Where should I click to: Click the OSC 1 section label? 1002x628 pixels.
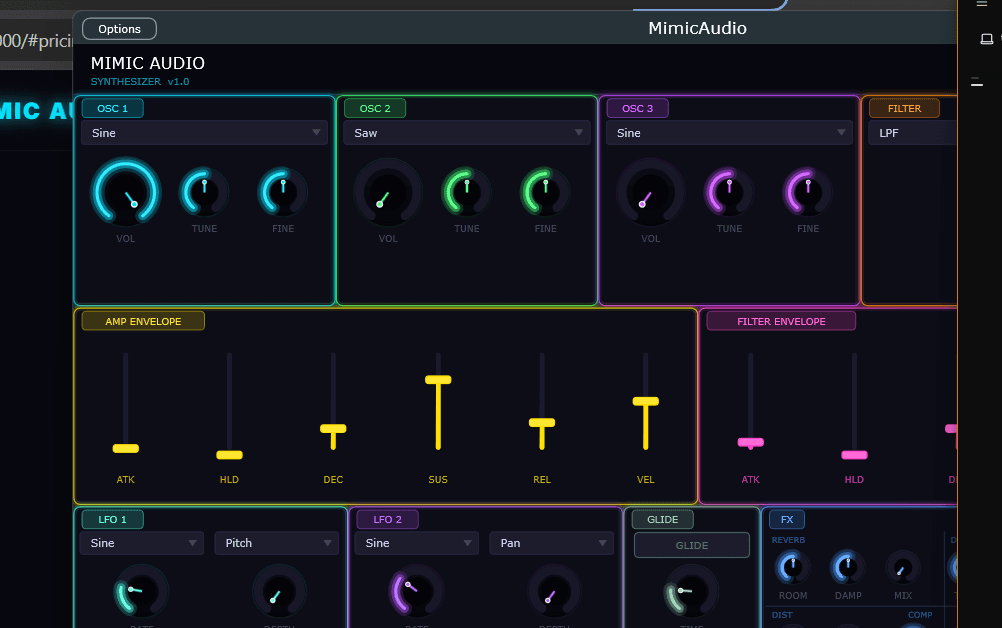click(x=112, y=109)
